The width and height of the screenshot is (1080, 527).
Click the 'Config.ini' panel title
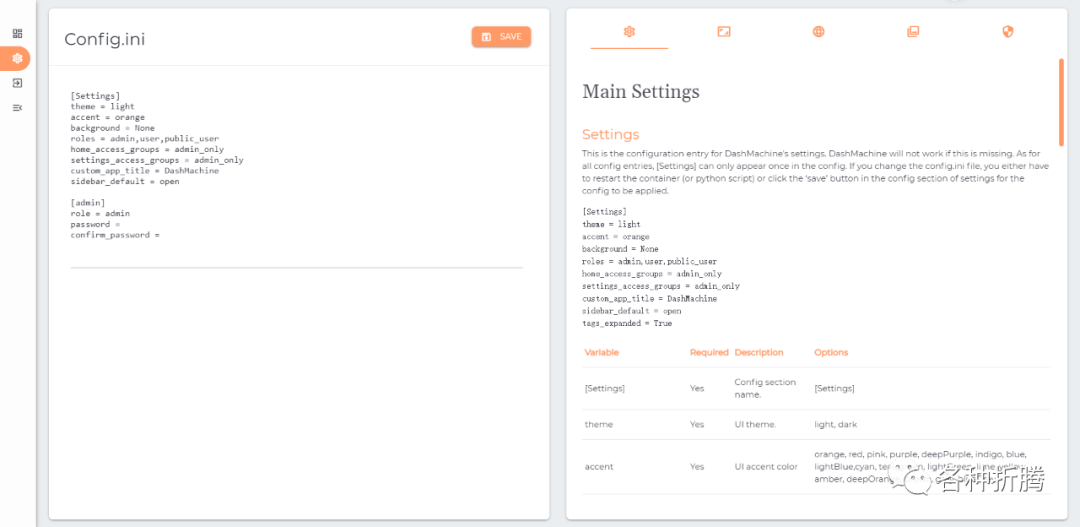coord(105,39)
